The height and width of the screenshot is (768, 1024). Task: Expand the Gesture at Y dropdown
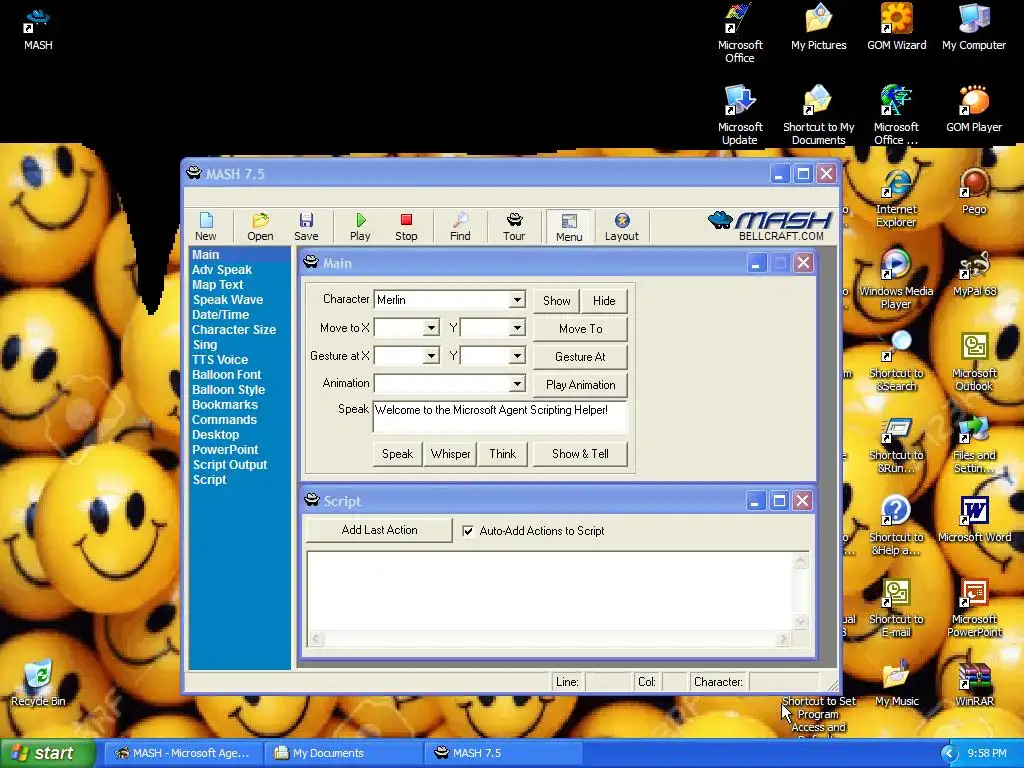(x=517, y=356)
